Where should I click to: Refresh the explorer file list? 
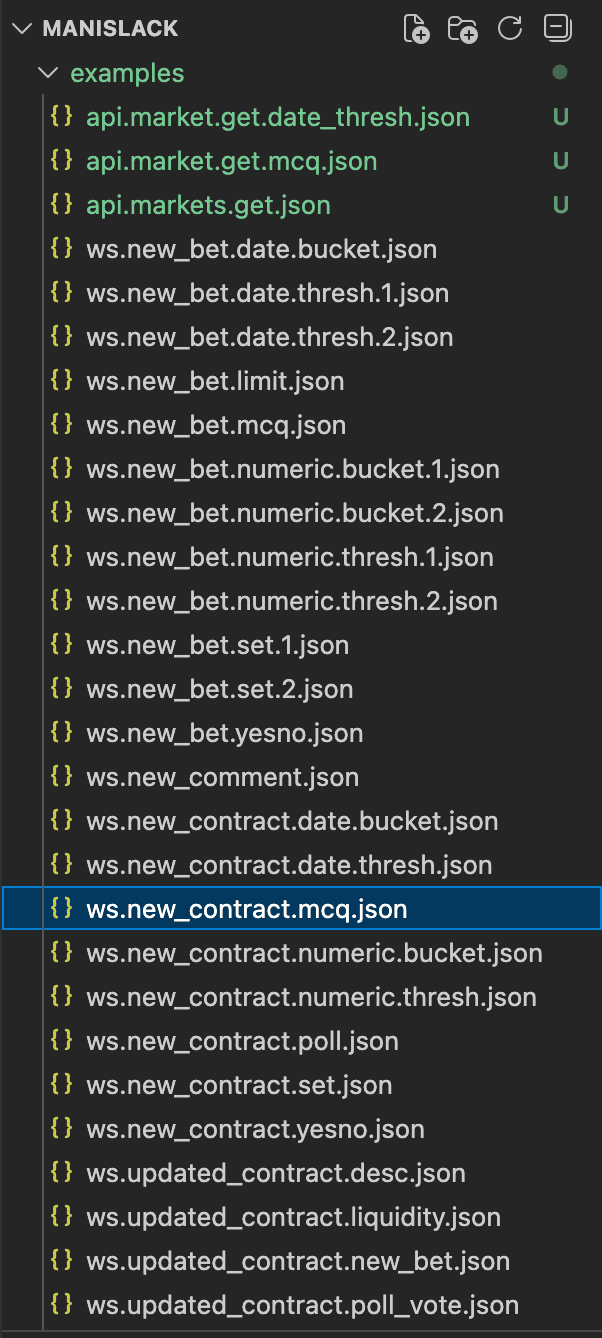[x=510, y=29]
